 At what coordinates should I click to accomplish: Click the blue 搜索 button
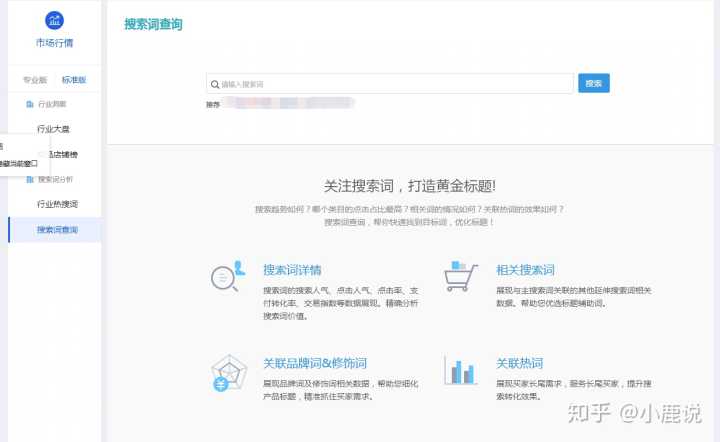pos(594,83)
